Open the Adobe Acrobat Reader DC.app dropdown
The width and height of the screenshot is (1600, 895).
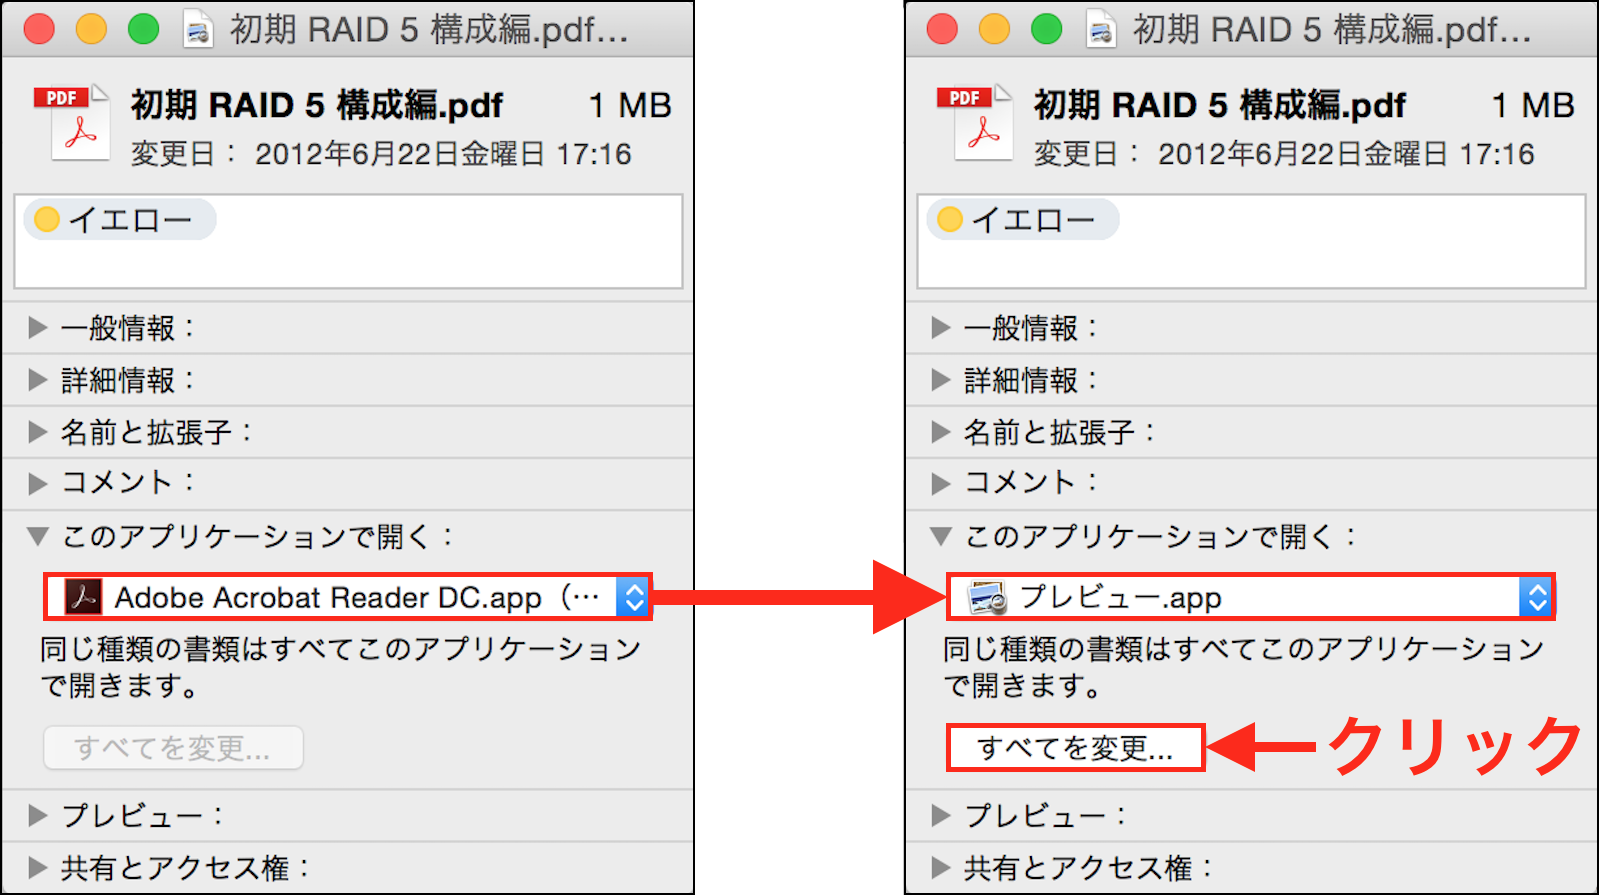pyautogui.click(x=348, y=597)
